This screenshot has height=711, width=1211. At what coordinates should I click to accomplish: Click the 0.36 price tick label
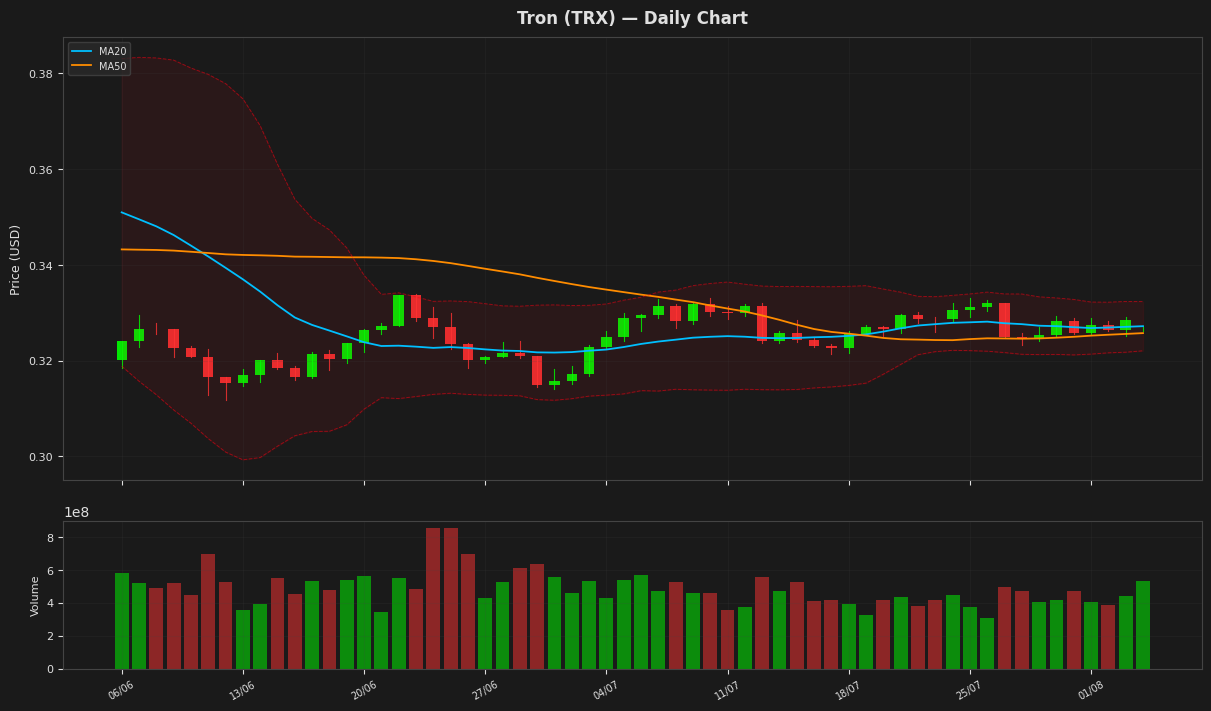pyautogui.click(x=41, y=170)
